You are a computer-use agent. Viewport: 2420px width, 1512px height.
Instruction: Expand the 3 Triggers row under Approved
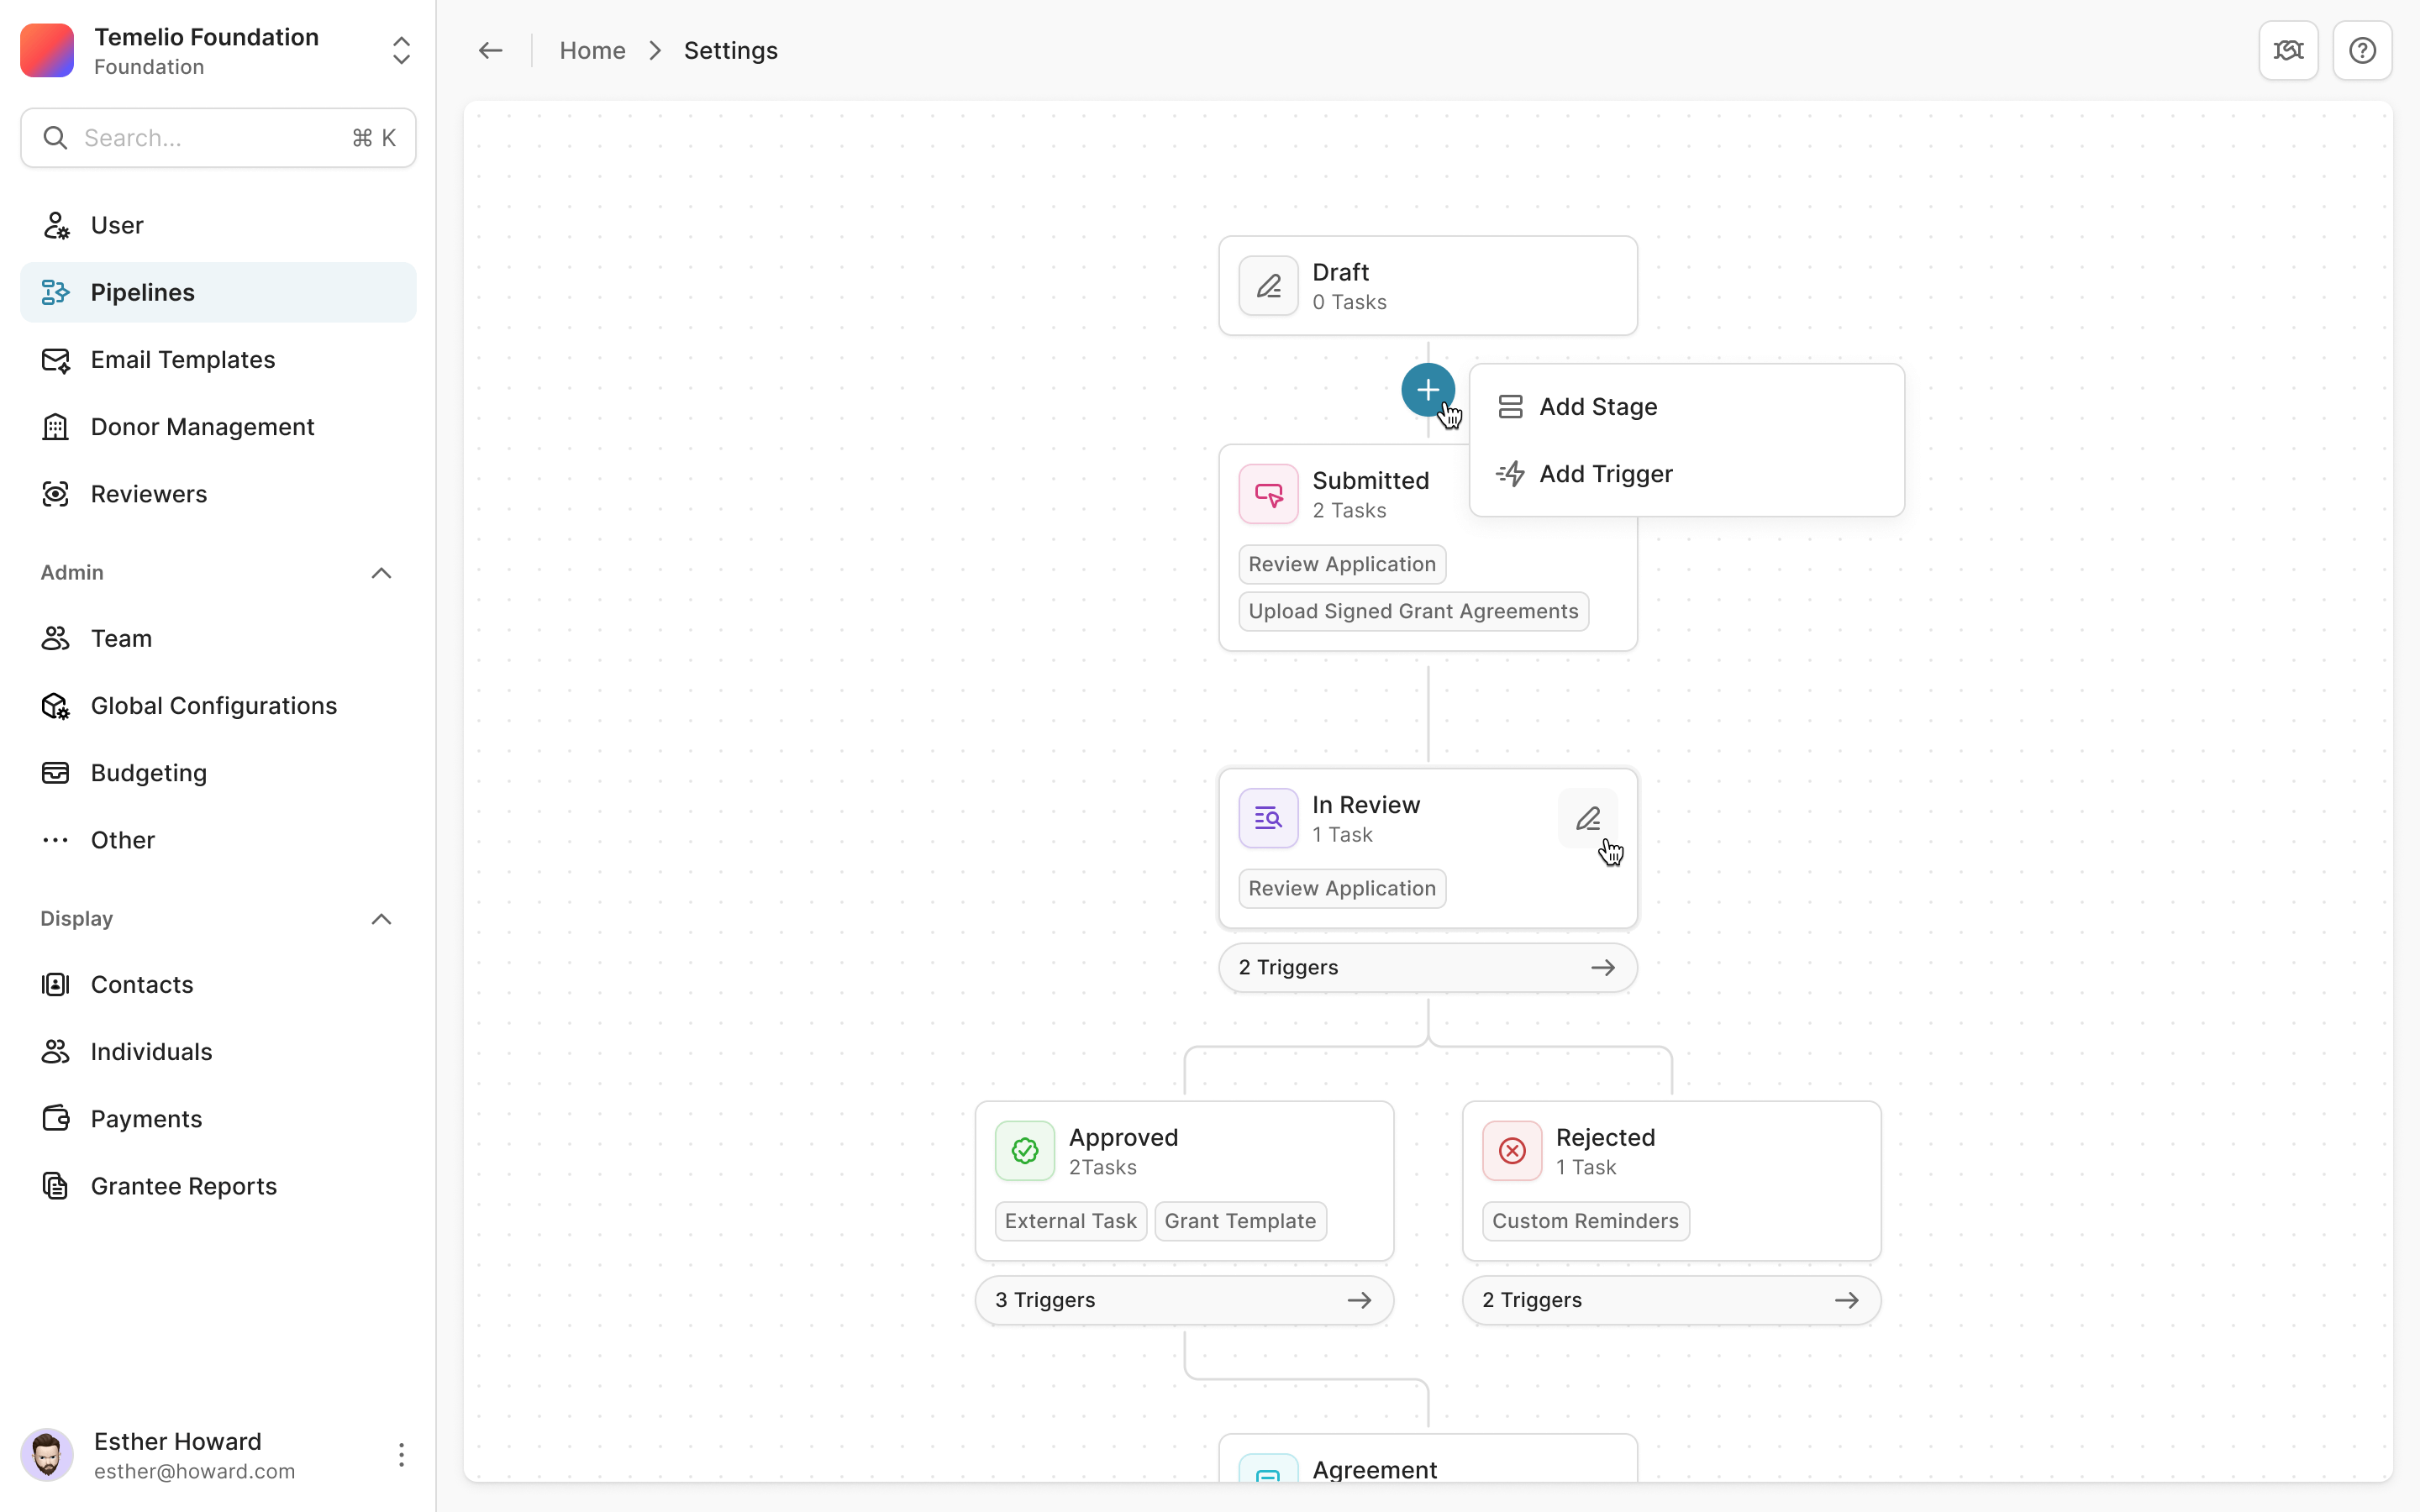(1184, 1300)
